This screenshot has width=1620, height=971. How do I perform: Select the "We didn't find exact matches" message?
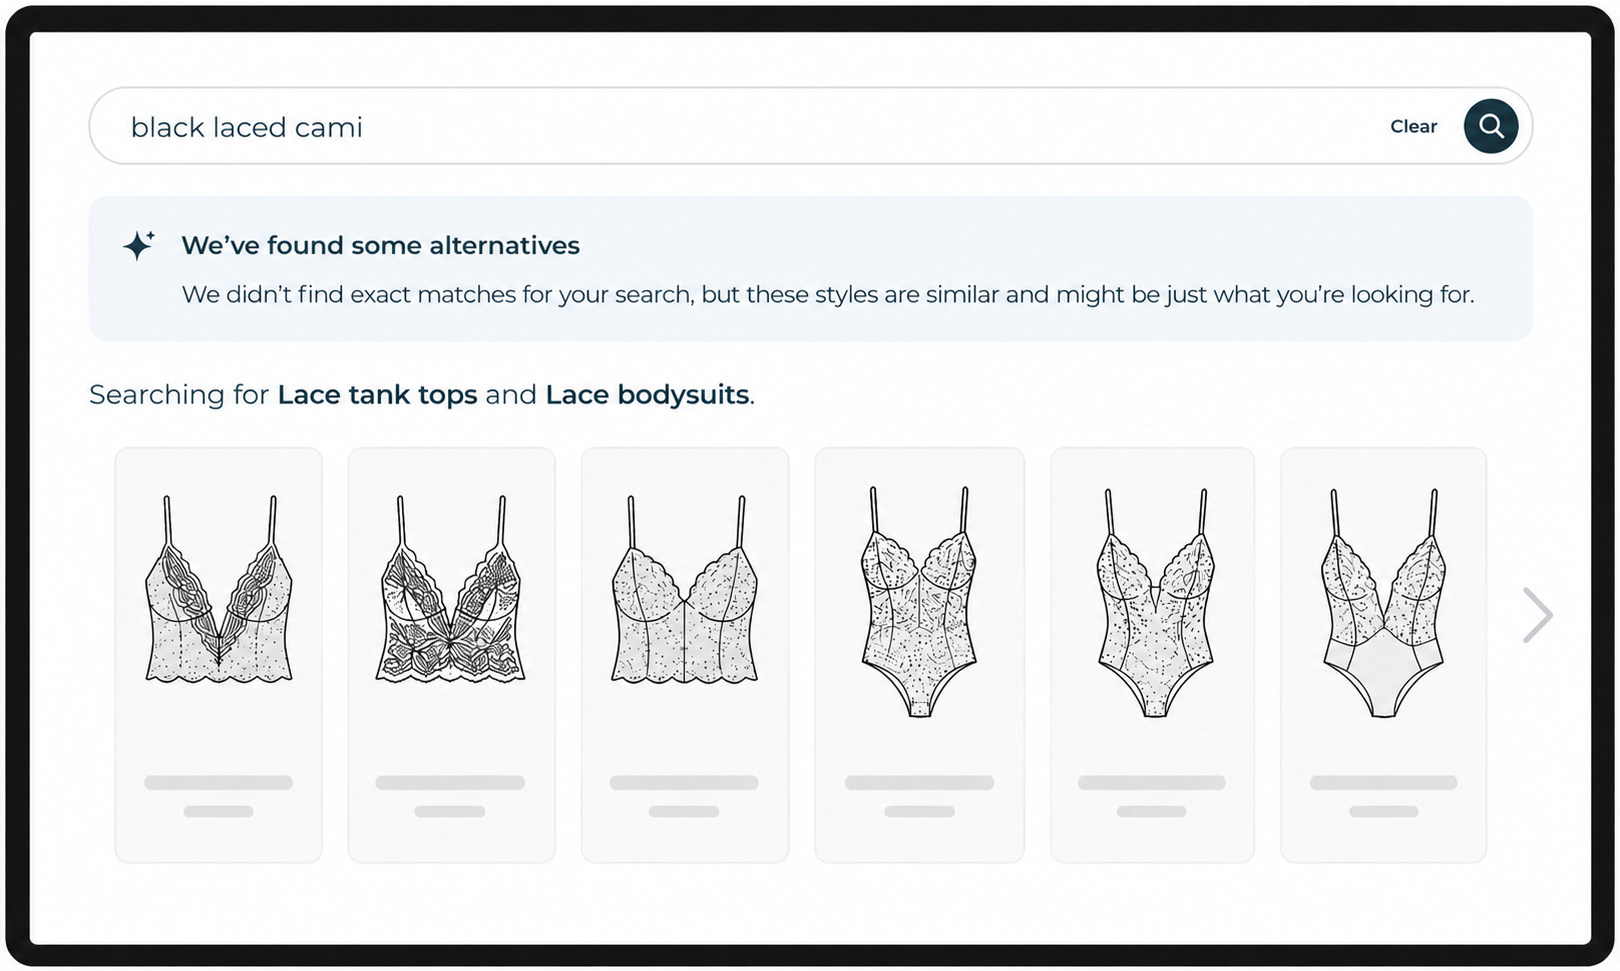828,295
